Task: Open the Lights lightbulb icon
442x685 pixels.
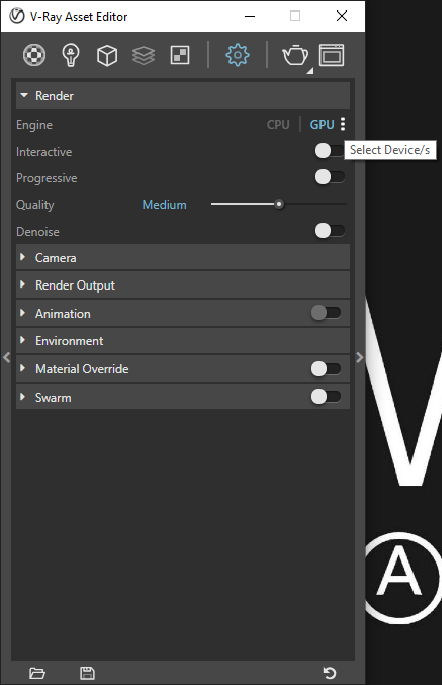Action: tap(71, 55)
